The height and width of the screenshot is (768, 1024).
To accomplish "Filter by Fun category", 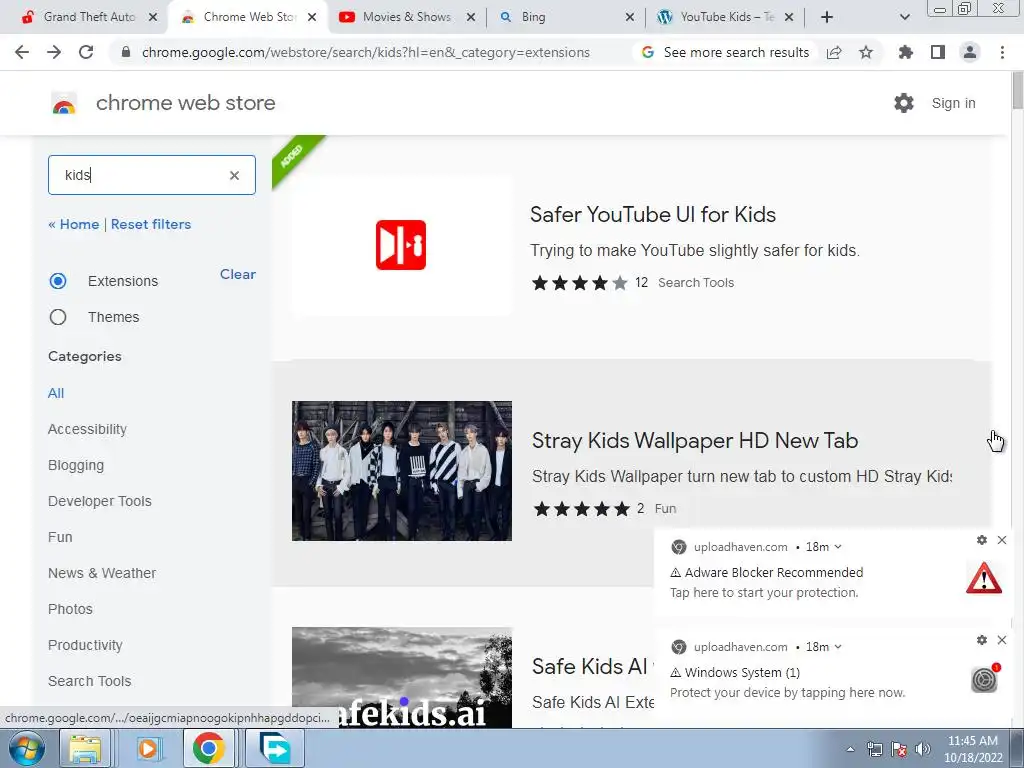I will point(60,537).
